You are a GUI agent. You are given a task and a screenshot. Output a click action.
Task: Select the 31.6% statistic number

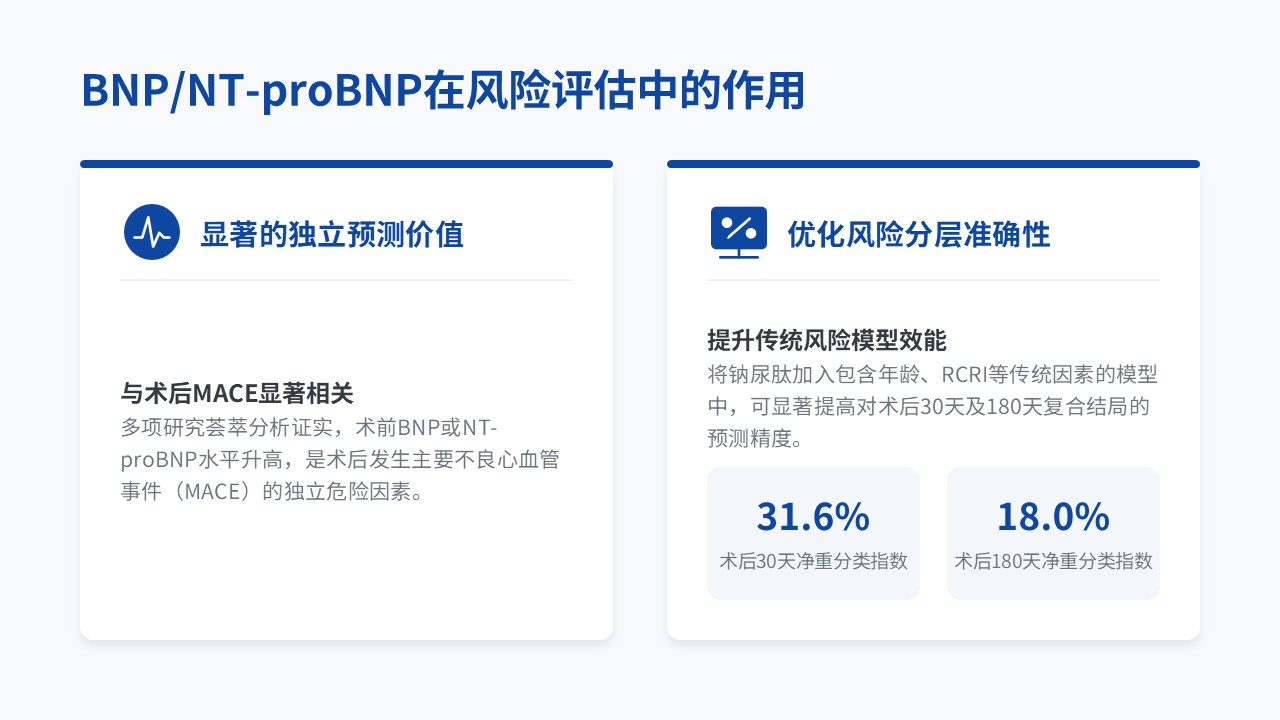(x=813, y=517)
